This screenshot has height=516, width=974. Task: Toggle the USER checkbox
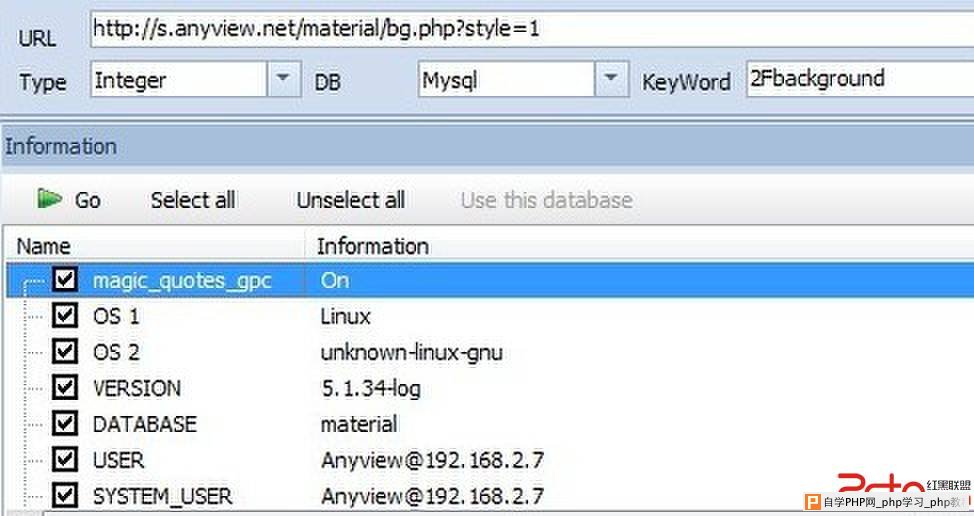(x=65, y=459)
